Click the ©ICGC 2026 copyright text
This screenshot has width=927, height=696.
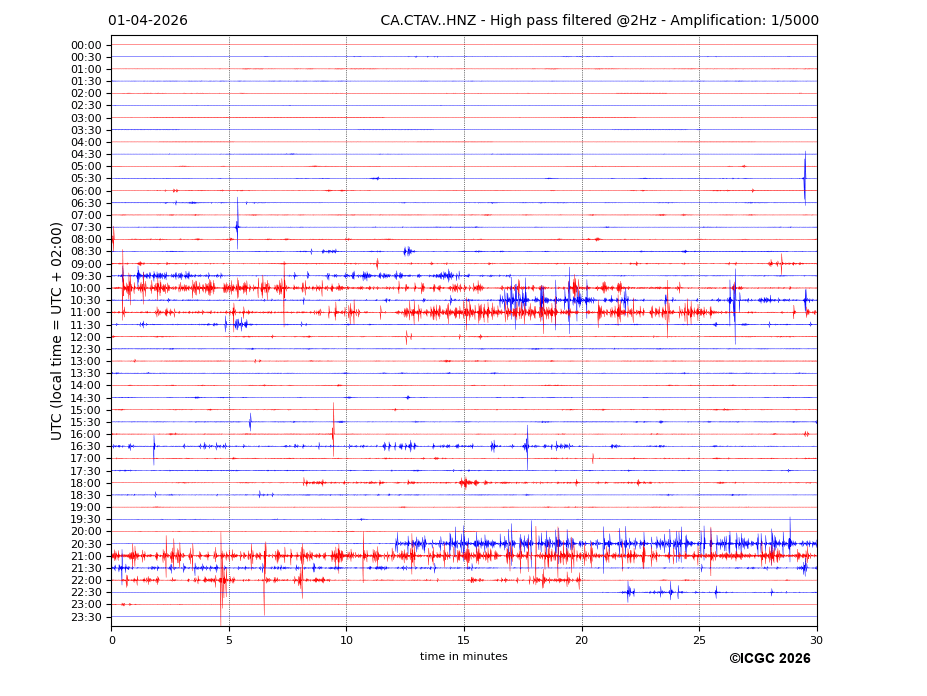coord(769,659)
